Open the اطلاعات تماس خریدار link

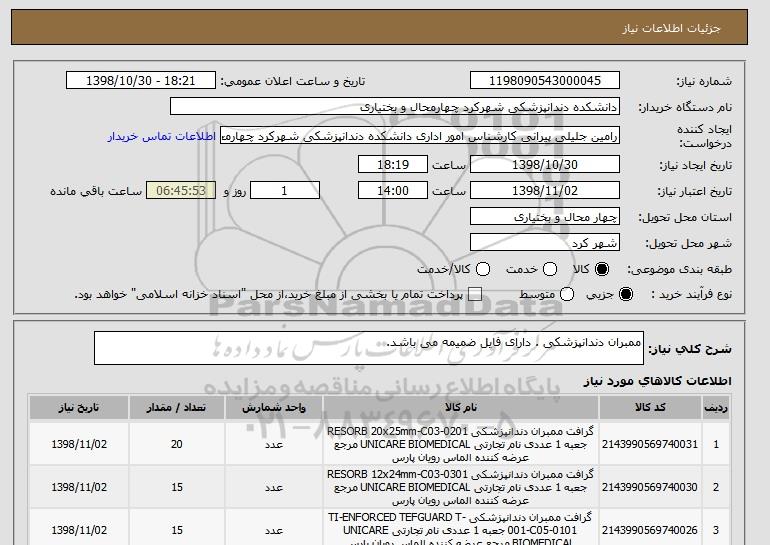[162, 136]
